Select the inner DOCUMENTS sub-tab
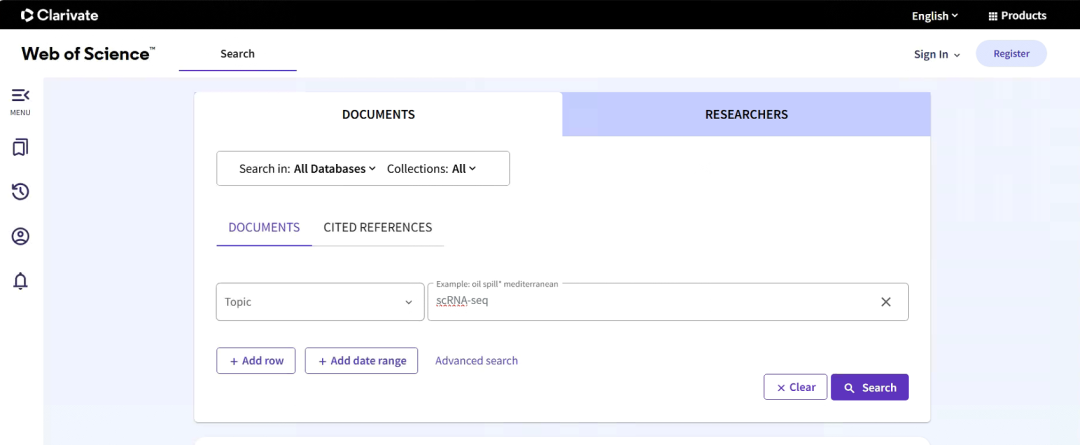The height and width of the screenshot is (445, 1080). (x=264, y=227)
